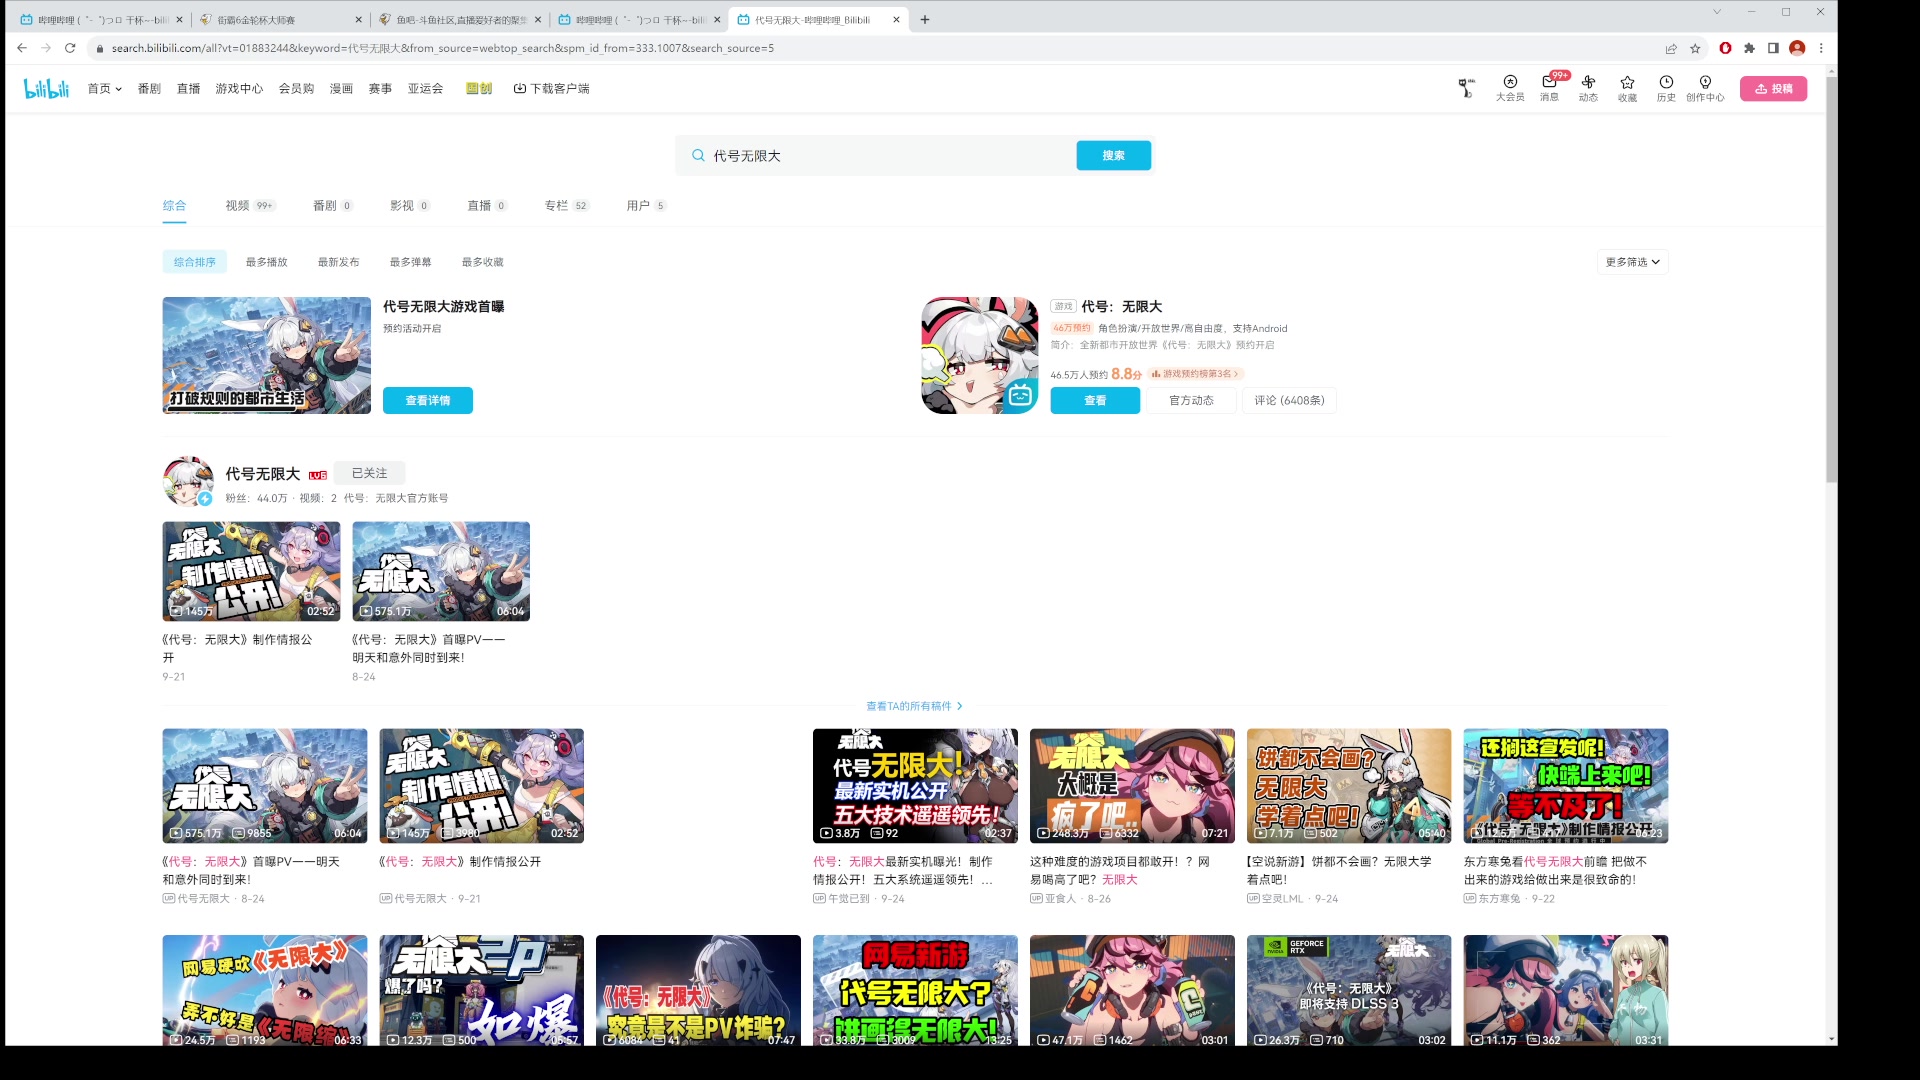
Task: Click the blue 搜索 button
Action: [1113, 156]
